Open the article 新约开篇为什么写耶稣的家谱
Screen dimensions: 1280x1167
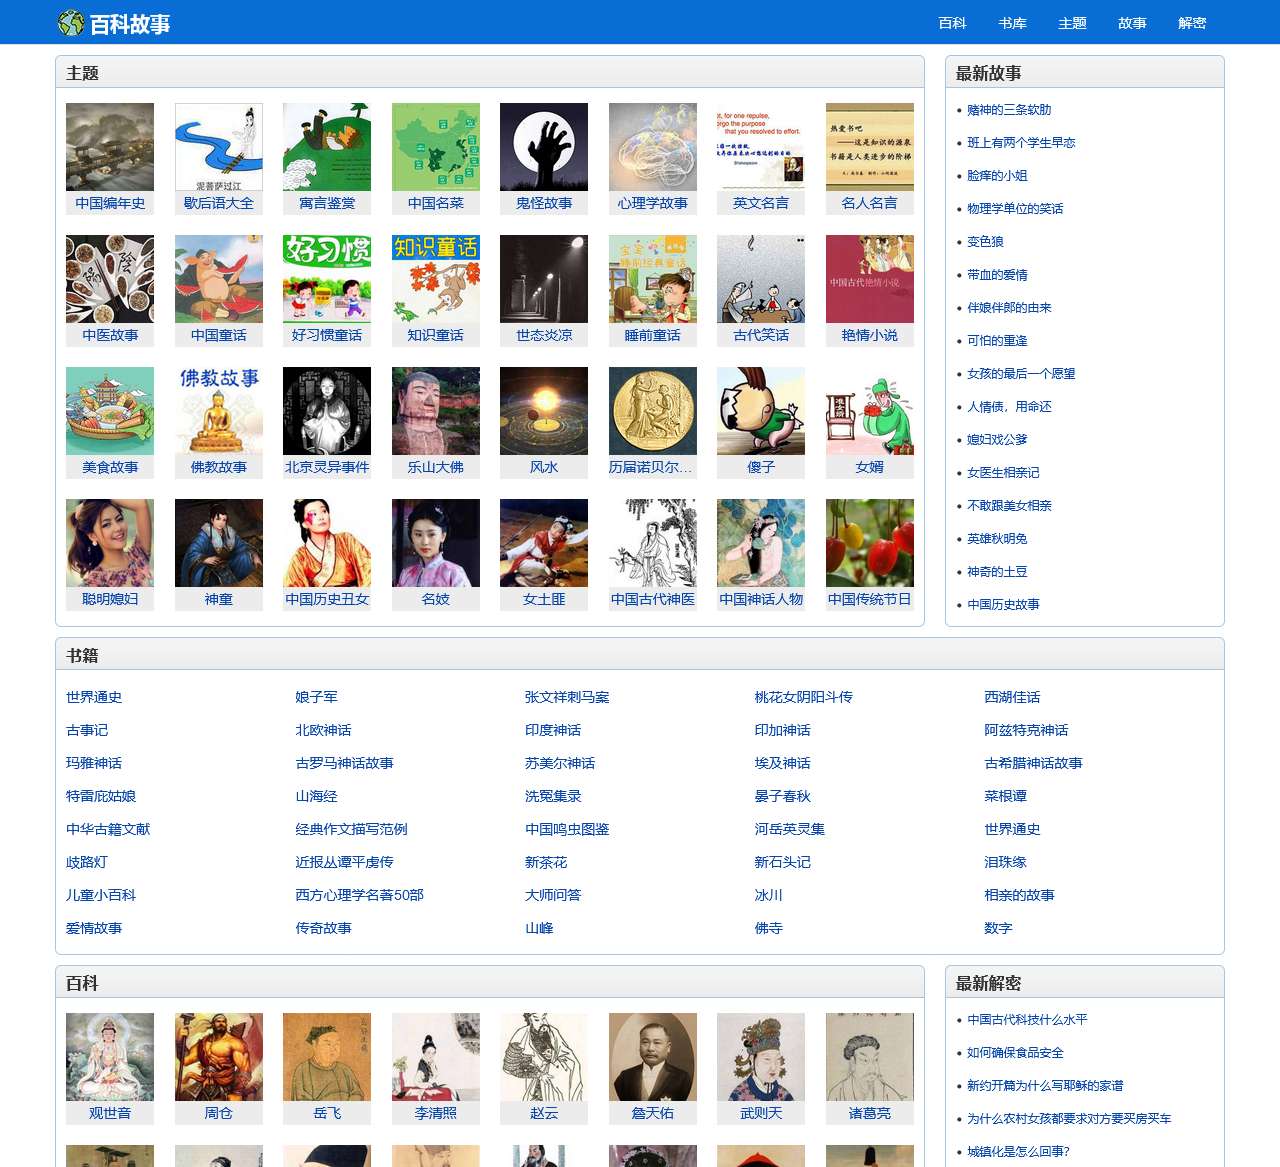(x=1045, y=1086)
